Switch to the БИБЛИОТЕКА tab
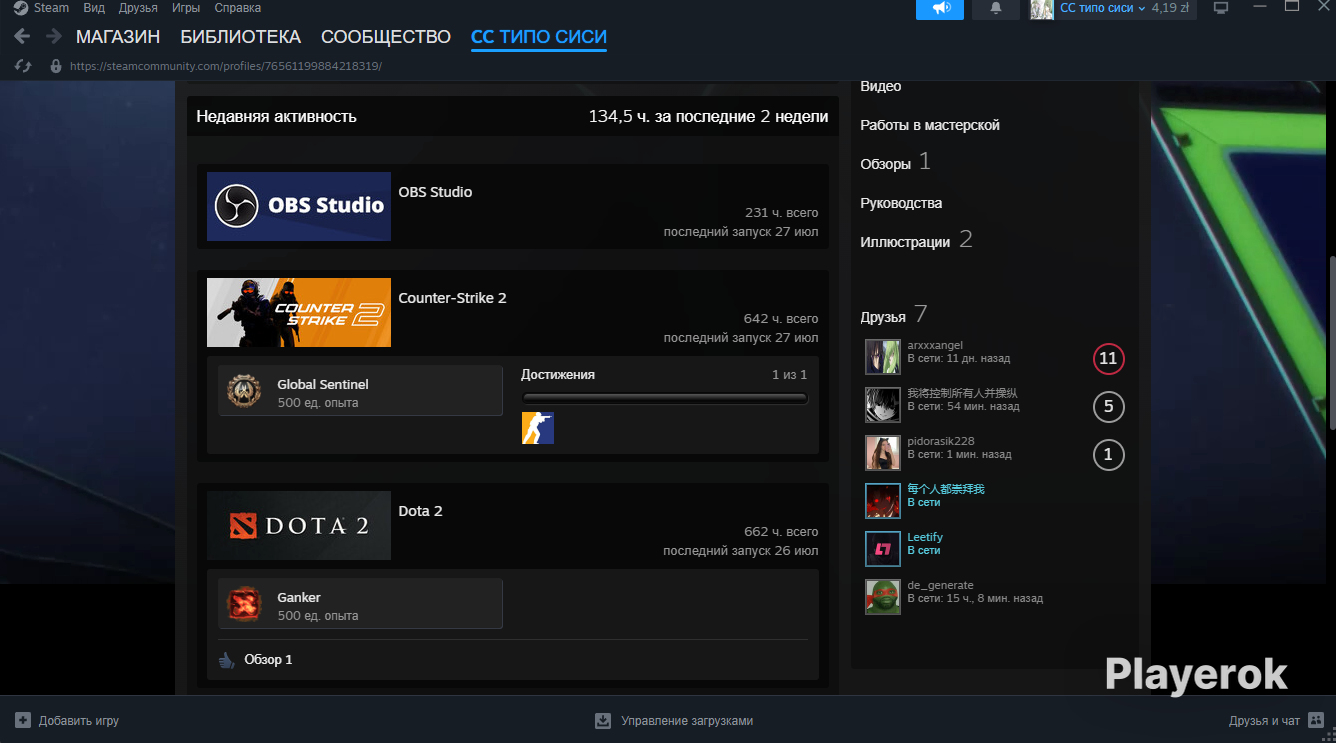This screenshot has width=1336, height=743. (240, 37)
